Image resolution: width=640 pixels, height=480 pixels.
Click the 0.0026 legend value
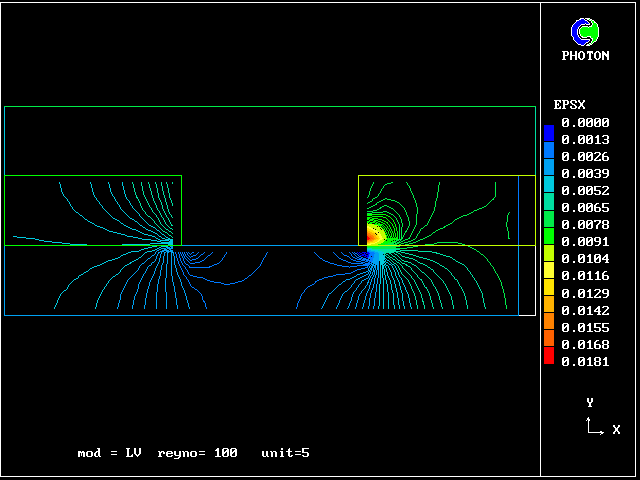tap(585, 157)
